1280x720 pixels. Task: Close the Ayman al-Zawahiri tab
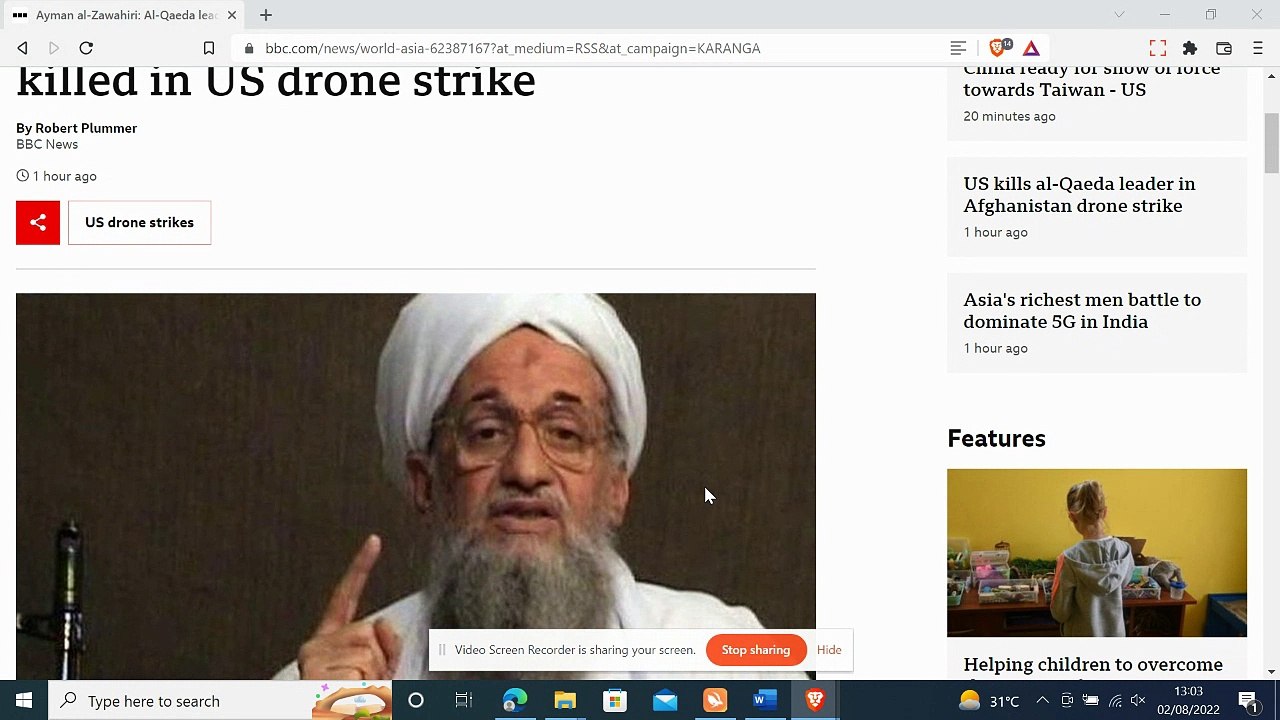232,15
